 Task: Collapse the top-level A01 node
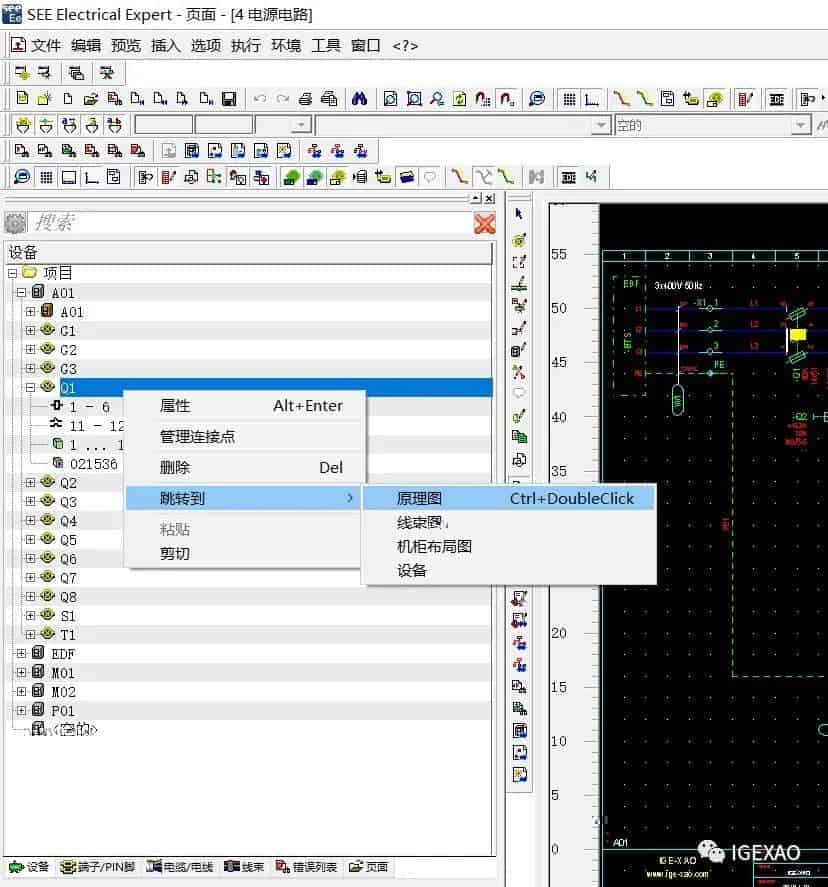click(x=21, y=293)
